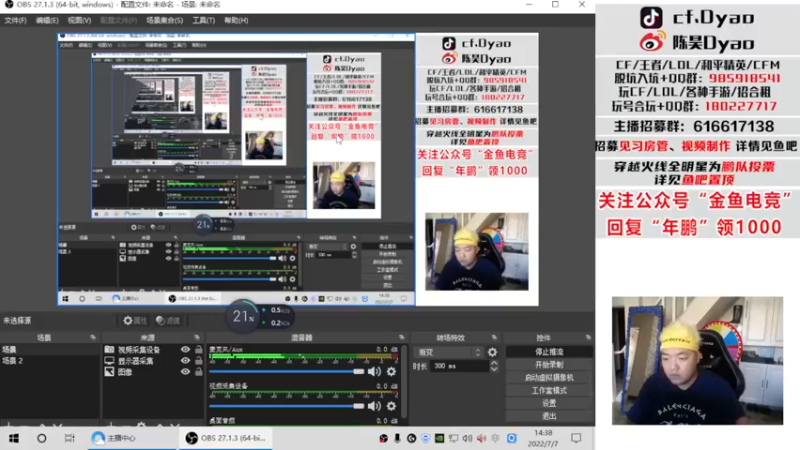Click the mixer panel vertical scrollbar
The height and width of the screenshot is (450, 800).
[x=405, y=383]
